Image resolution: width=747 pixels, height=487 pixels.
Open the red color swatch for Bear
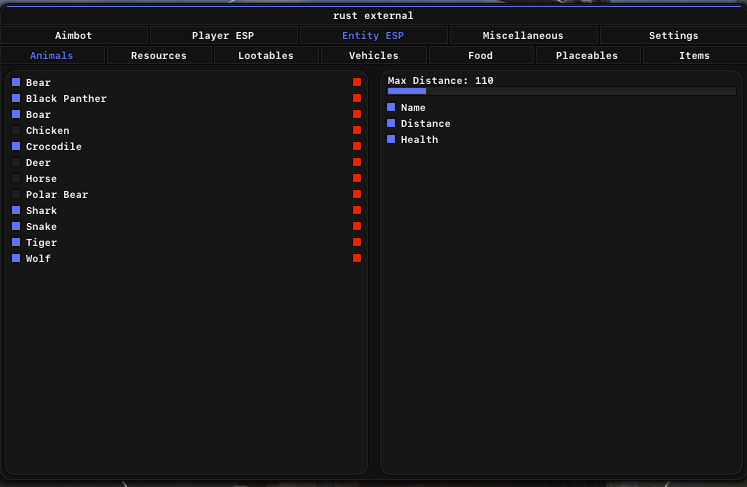tap(357, 82)
